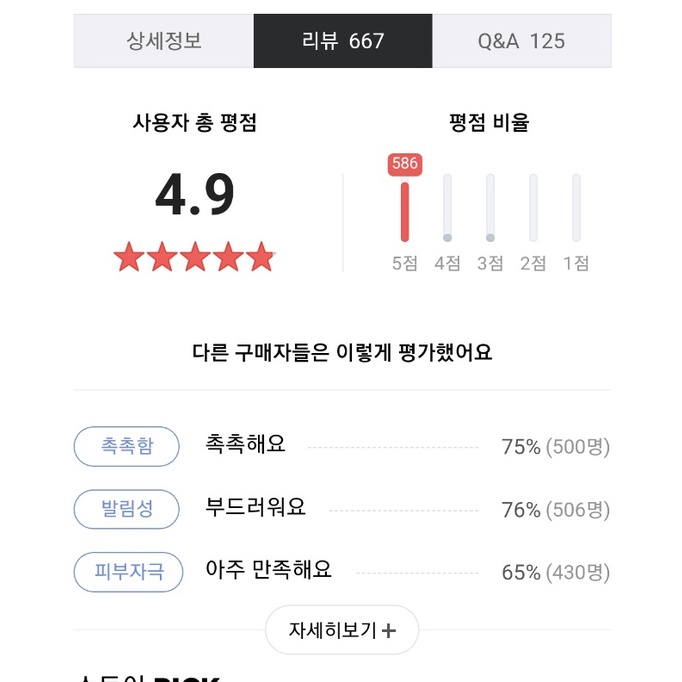Click the 5점 rating bar
Viewport: 682px width, 682px height.
[x=405, y=209]
